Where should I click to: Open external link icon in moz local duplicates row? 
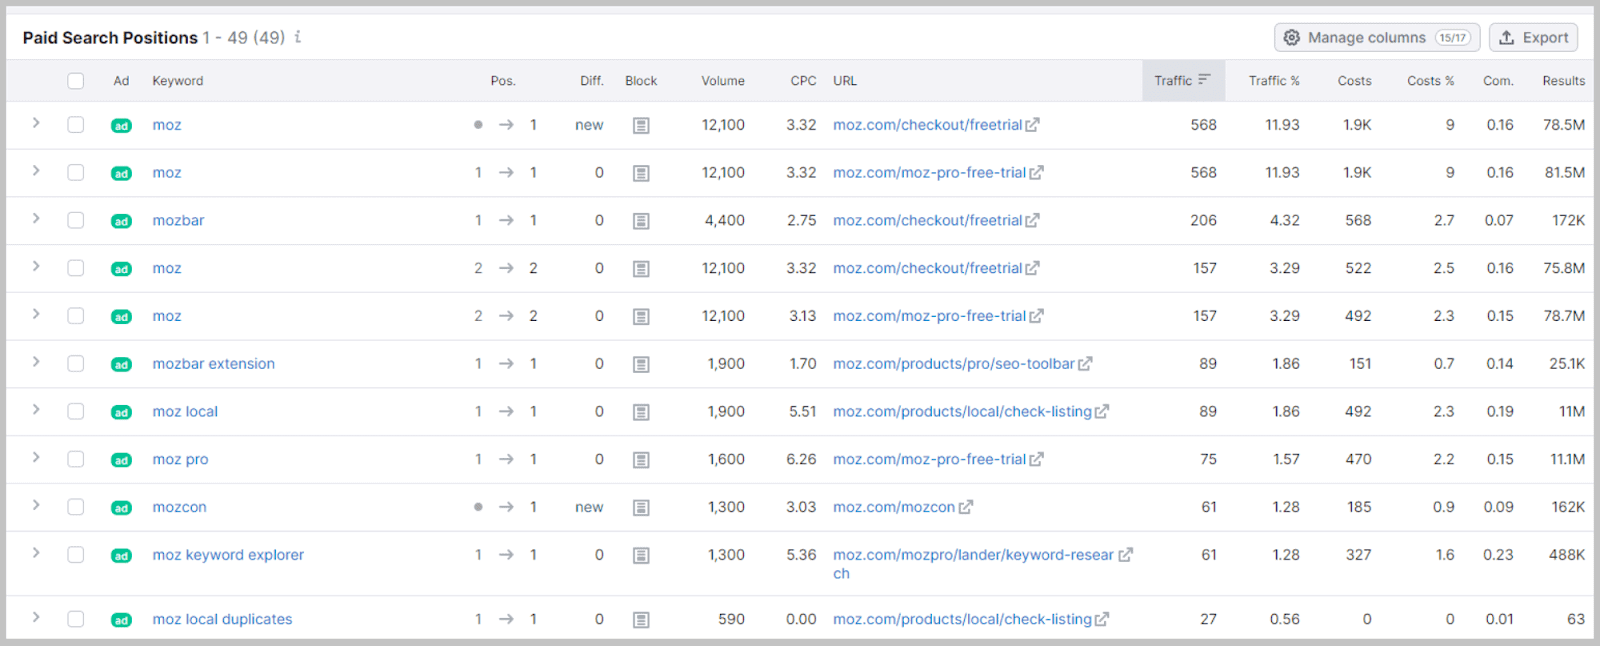click(1102, 620)
